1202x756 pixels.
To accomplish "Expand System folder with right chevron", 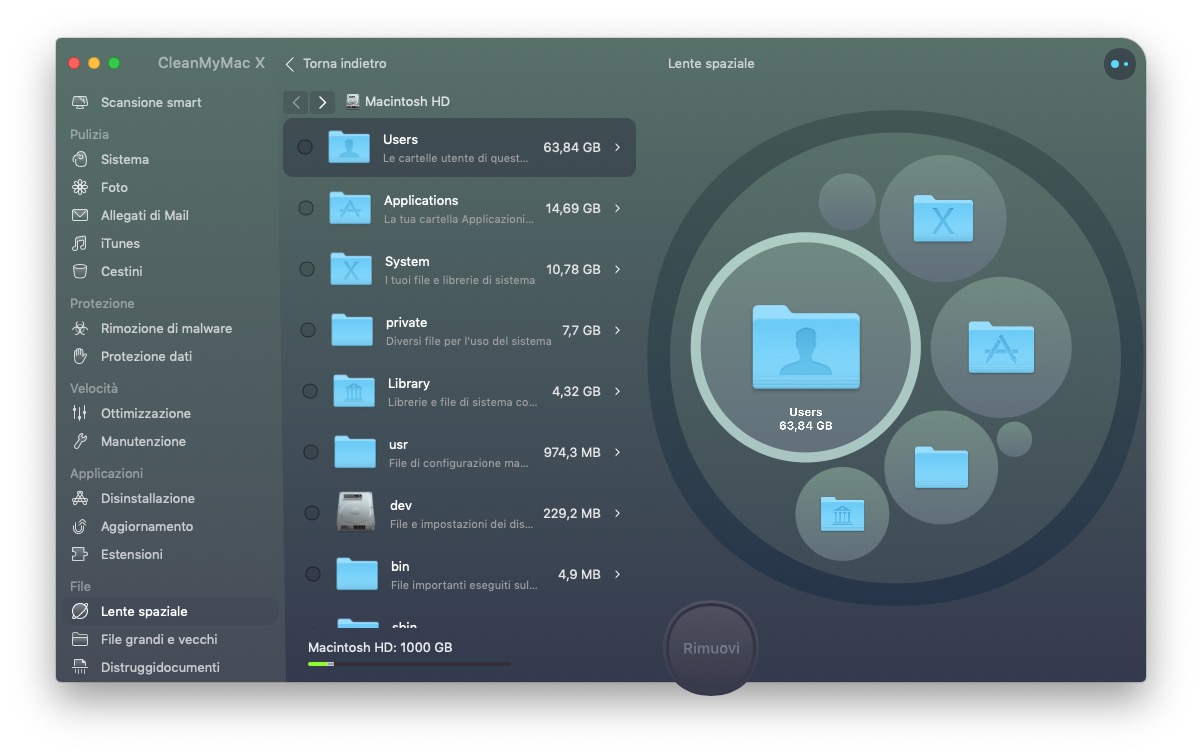I will tap(618, 270).
